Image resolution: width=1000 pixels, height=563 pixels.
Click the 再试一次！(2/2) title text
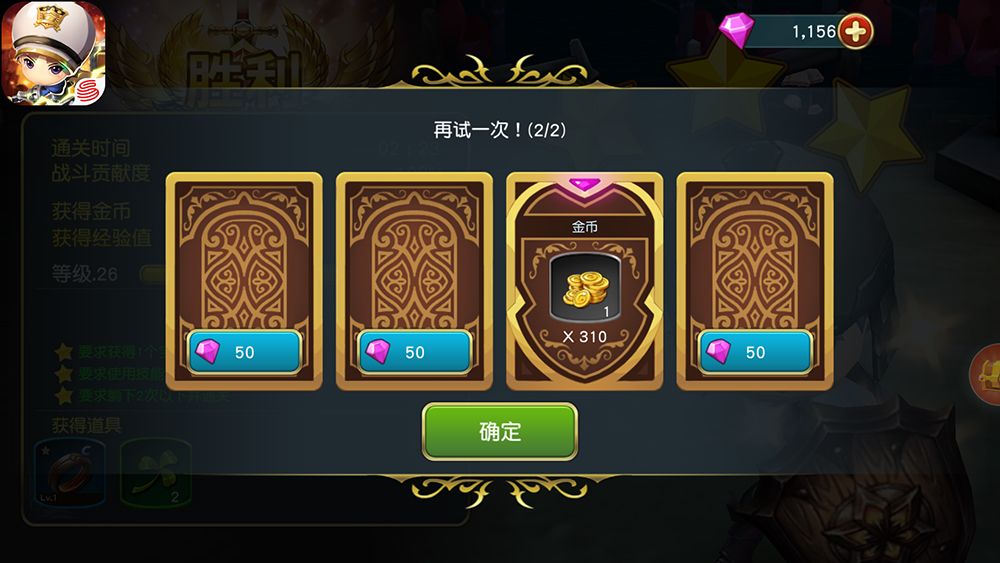[x=499, y=130]
